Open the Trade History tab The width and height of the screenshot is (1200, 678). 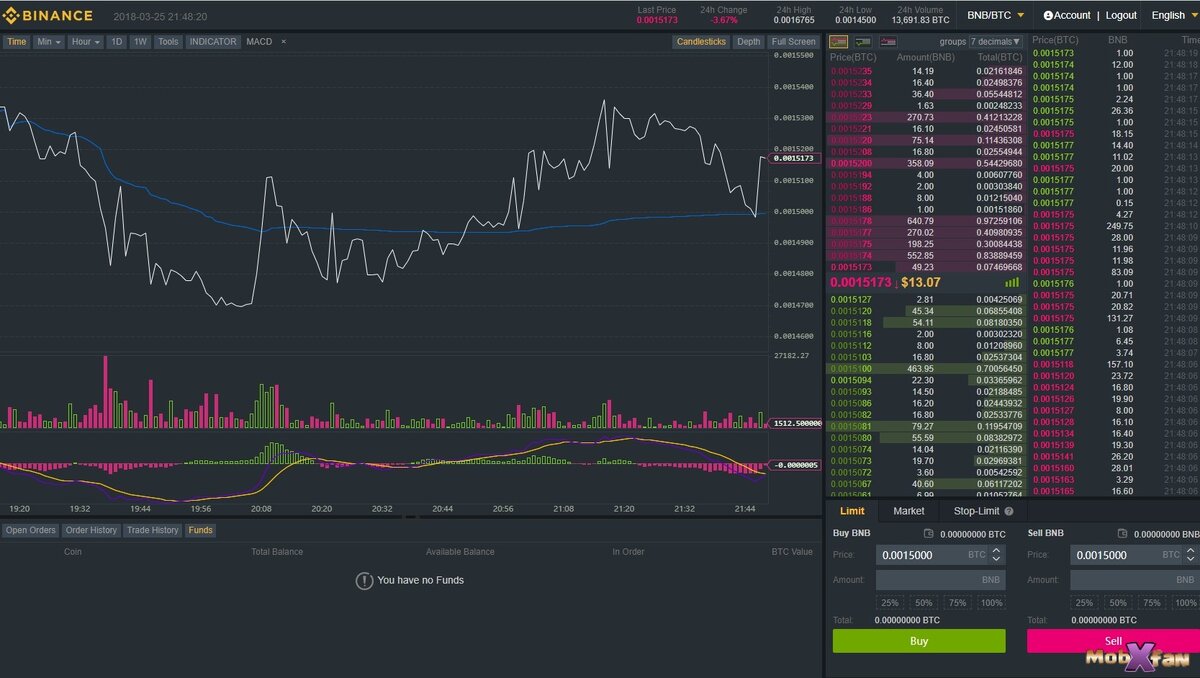click(152, 530)
